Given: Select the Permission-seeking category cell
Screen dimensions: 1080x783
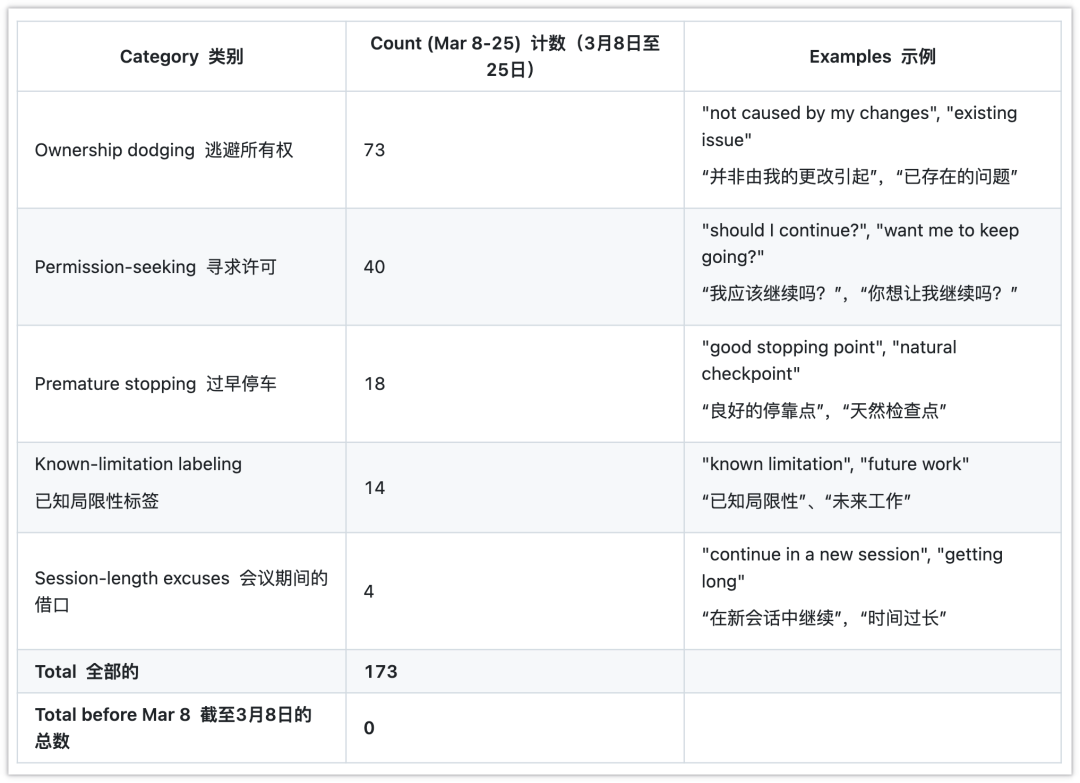Looking at the screenshot, I should point(155,267).
